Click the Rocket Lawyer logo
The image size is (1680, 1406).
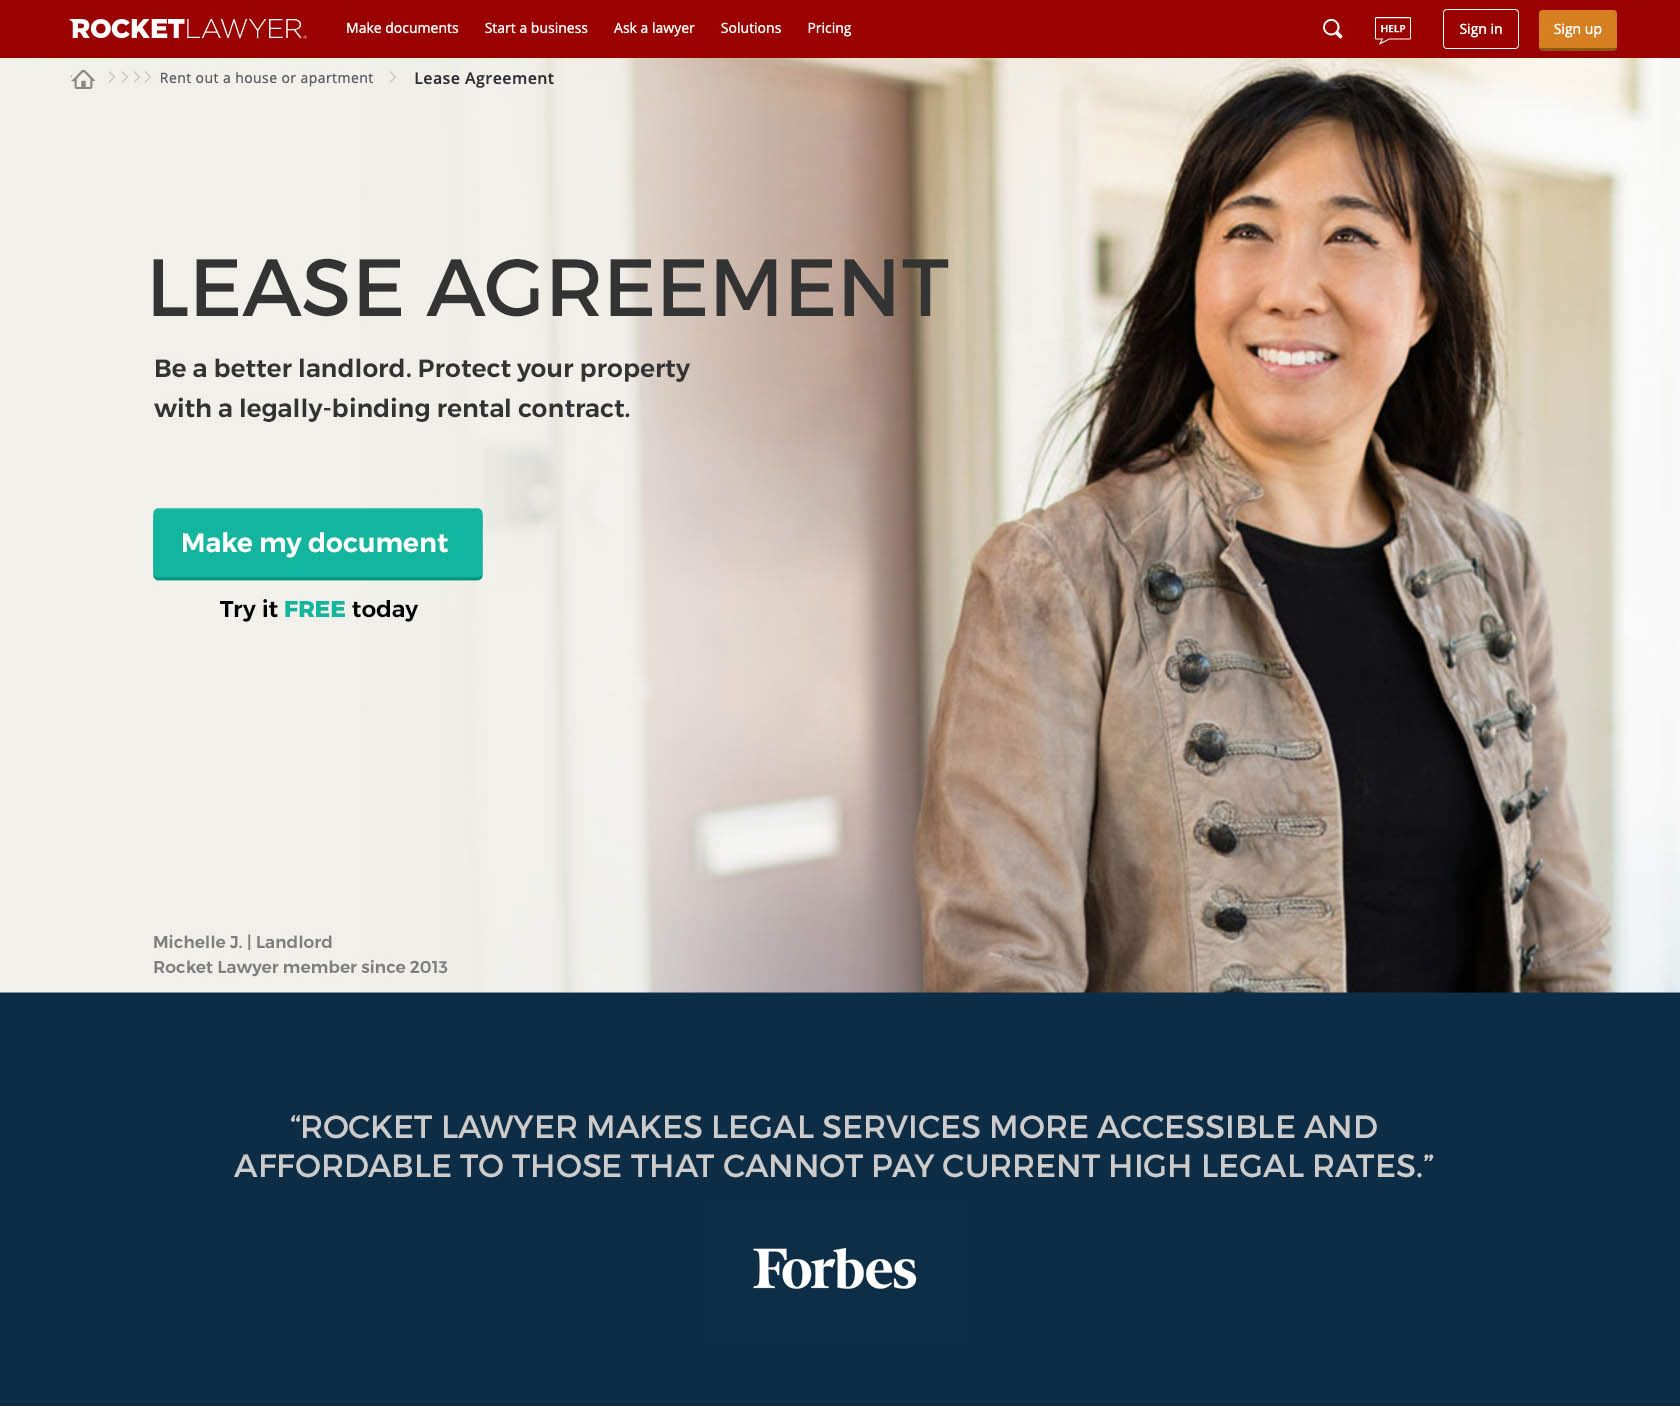[188, 29]
